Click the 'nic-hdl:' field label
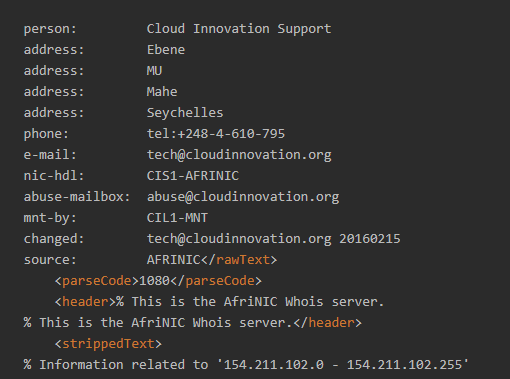Screen dimensions: 510x379 (54, 176)
